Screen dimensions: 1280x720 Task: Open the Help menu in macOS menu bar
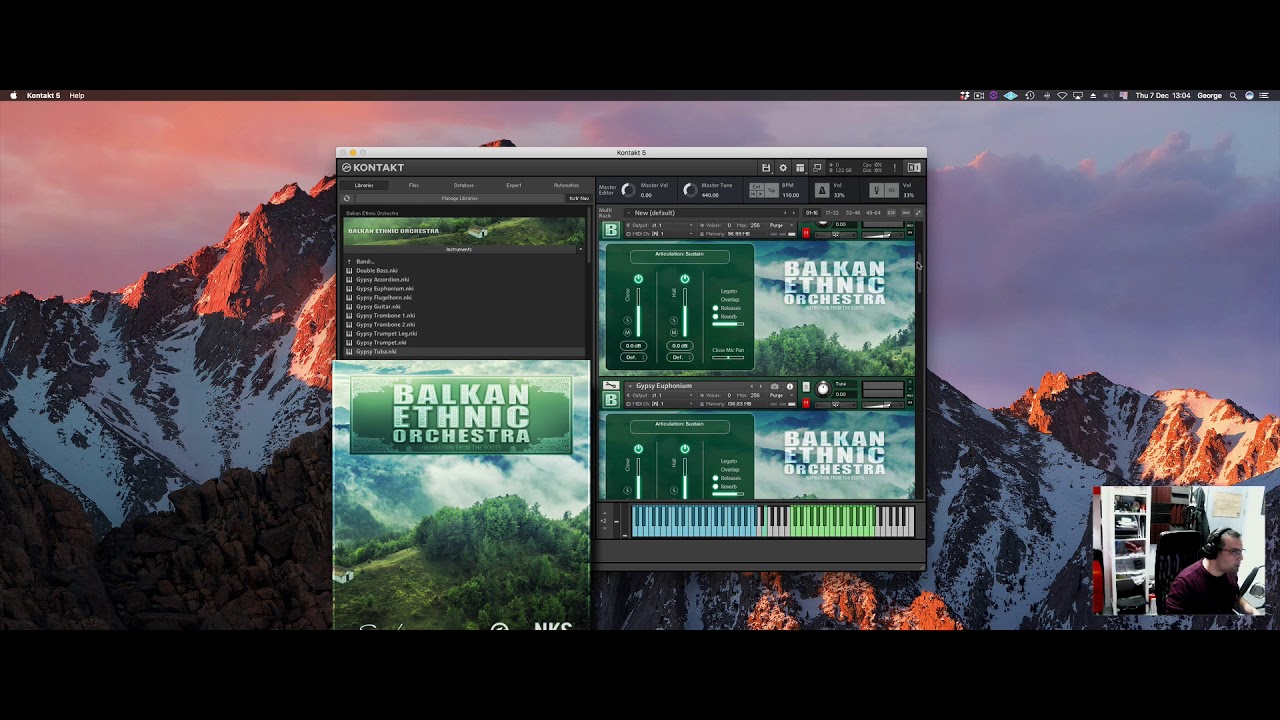coord(77,96)
